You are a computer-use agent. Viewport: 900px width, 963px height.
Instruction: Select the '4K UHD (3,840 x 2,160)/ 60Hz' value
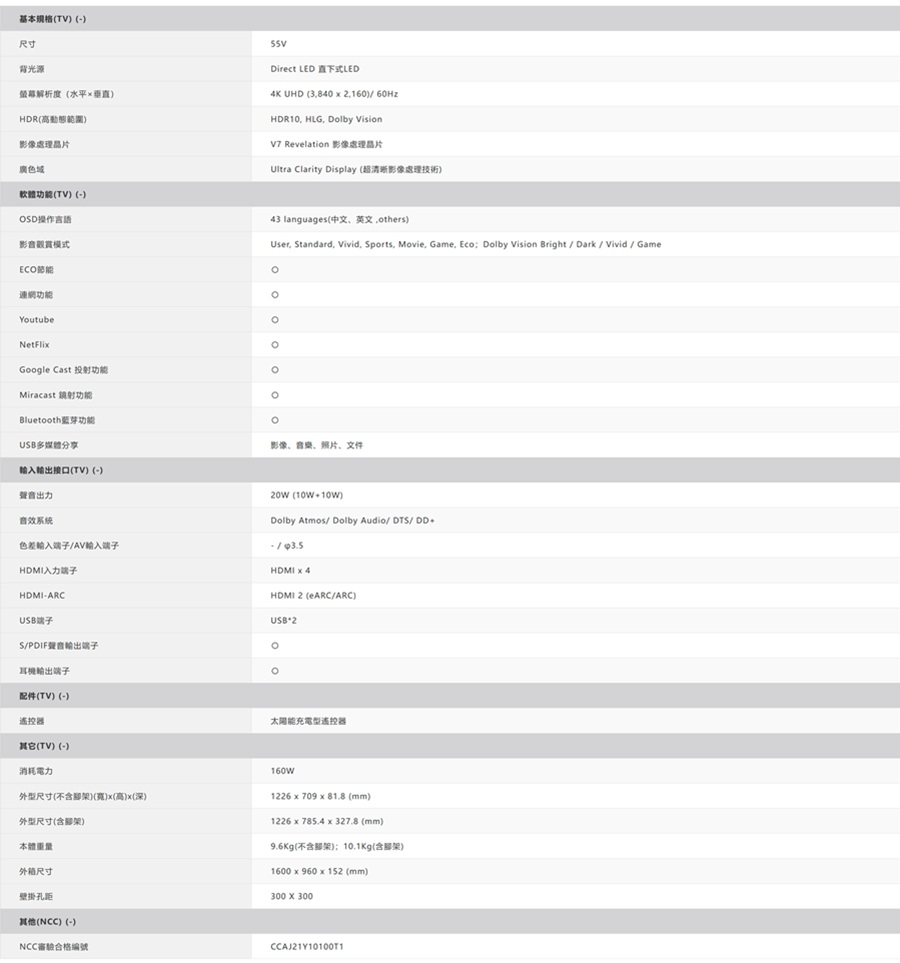coord(334,94)
